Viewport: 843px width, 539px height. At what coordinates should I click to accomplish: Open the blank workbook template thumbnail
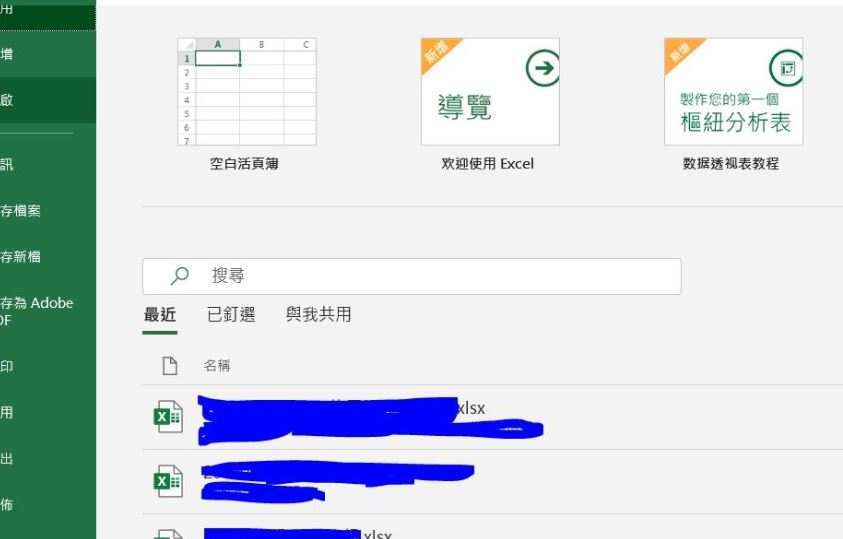247,91
